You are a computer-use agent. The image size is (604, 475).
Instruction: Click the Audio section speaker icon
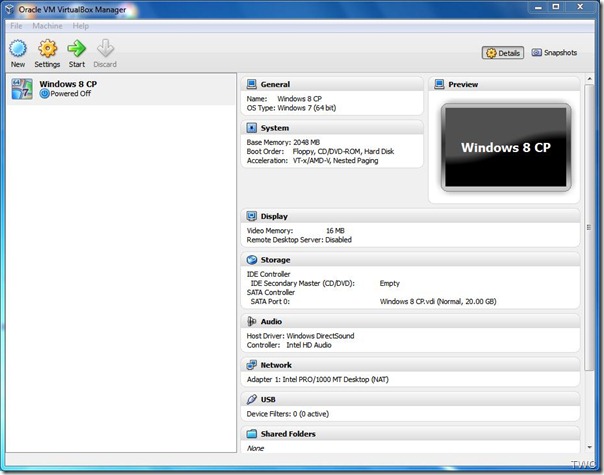[x=252, y=321]
